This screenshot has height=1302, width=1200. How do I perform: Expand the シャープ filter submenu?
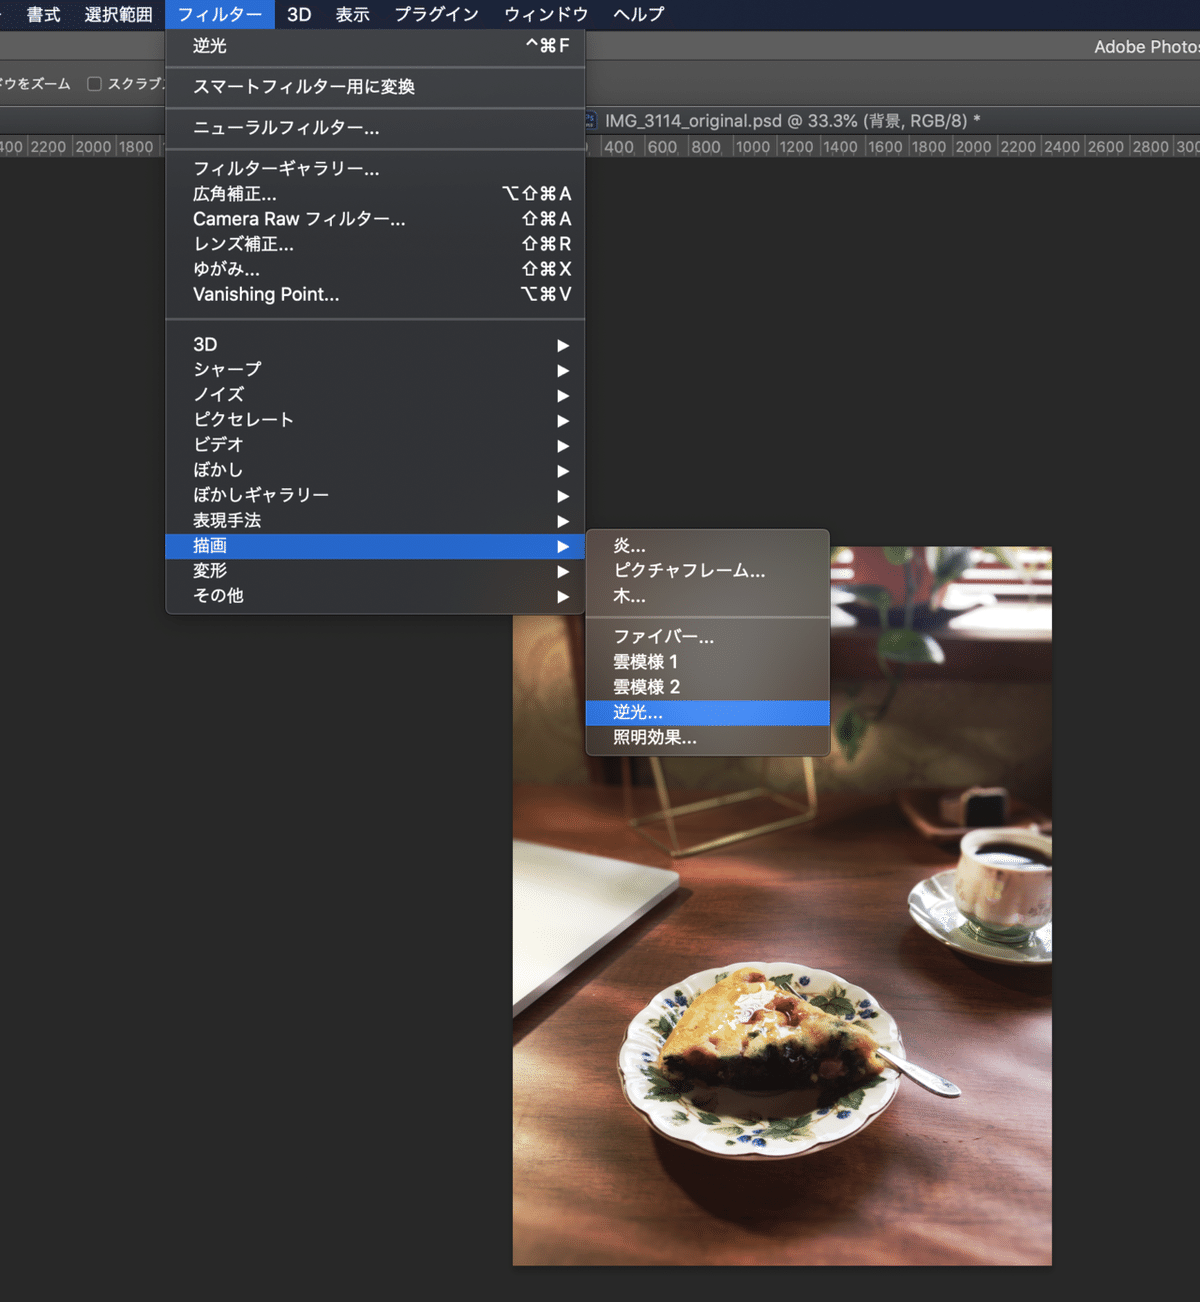pos(227,370)
